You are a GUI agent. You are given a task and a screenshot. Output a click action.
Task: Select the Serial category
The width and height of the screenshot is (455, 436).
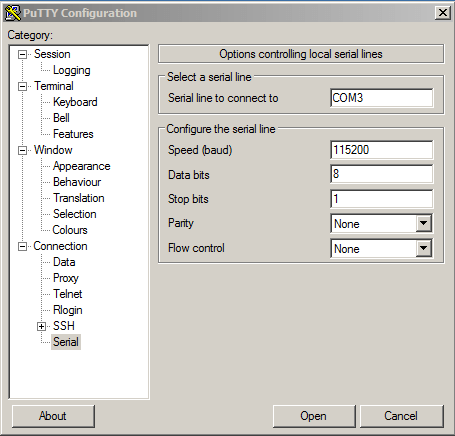[66, 342]
